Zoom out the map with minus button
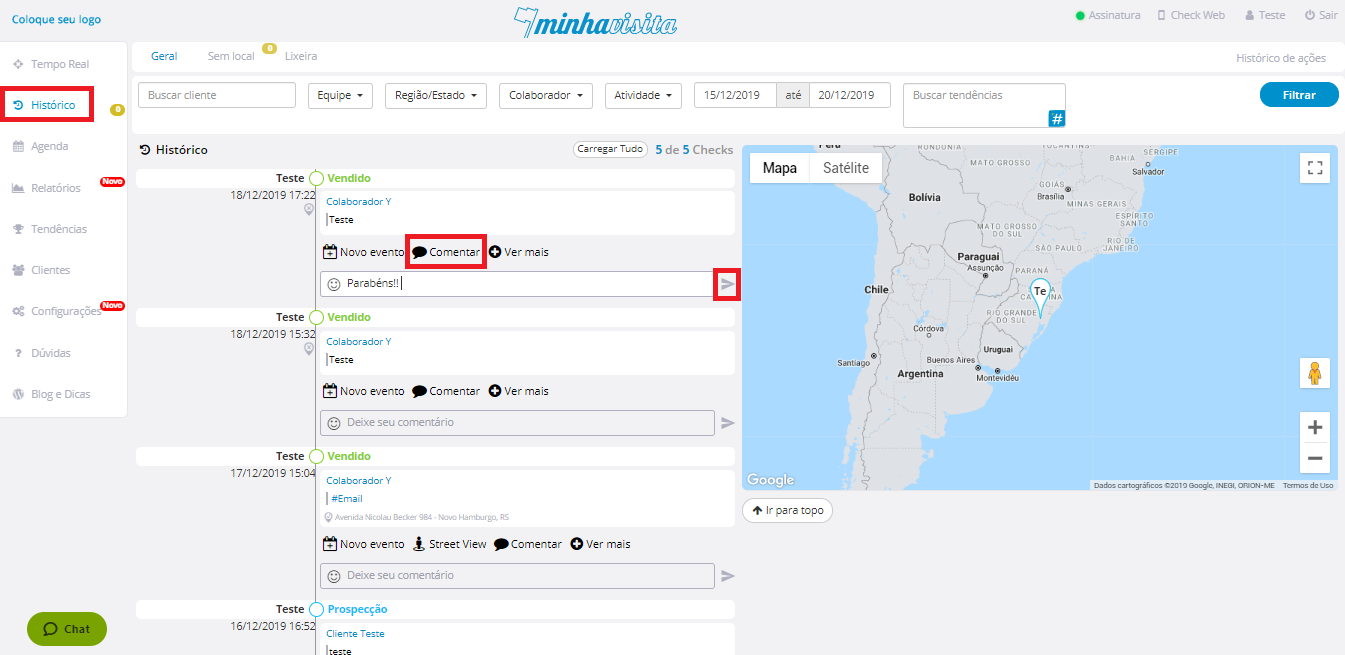 click(x=1314, y=458)
